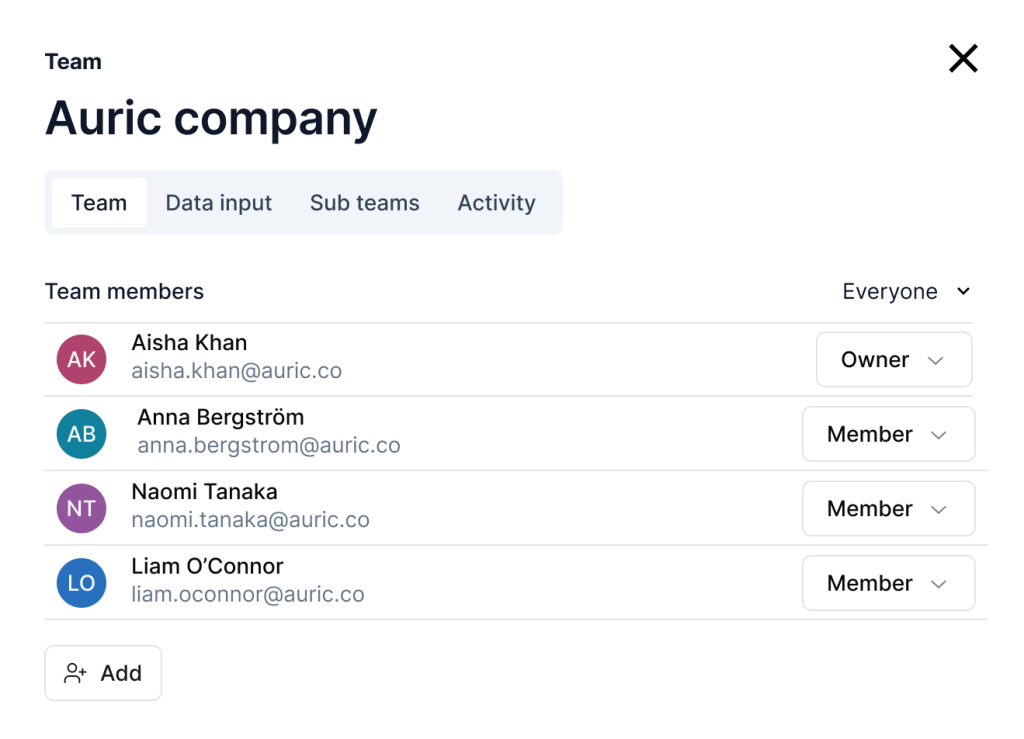The width and height of the screenshot is (1024, 739).
Task: Select the Team tab
Action: point(99,203)
